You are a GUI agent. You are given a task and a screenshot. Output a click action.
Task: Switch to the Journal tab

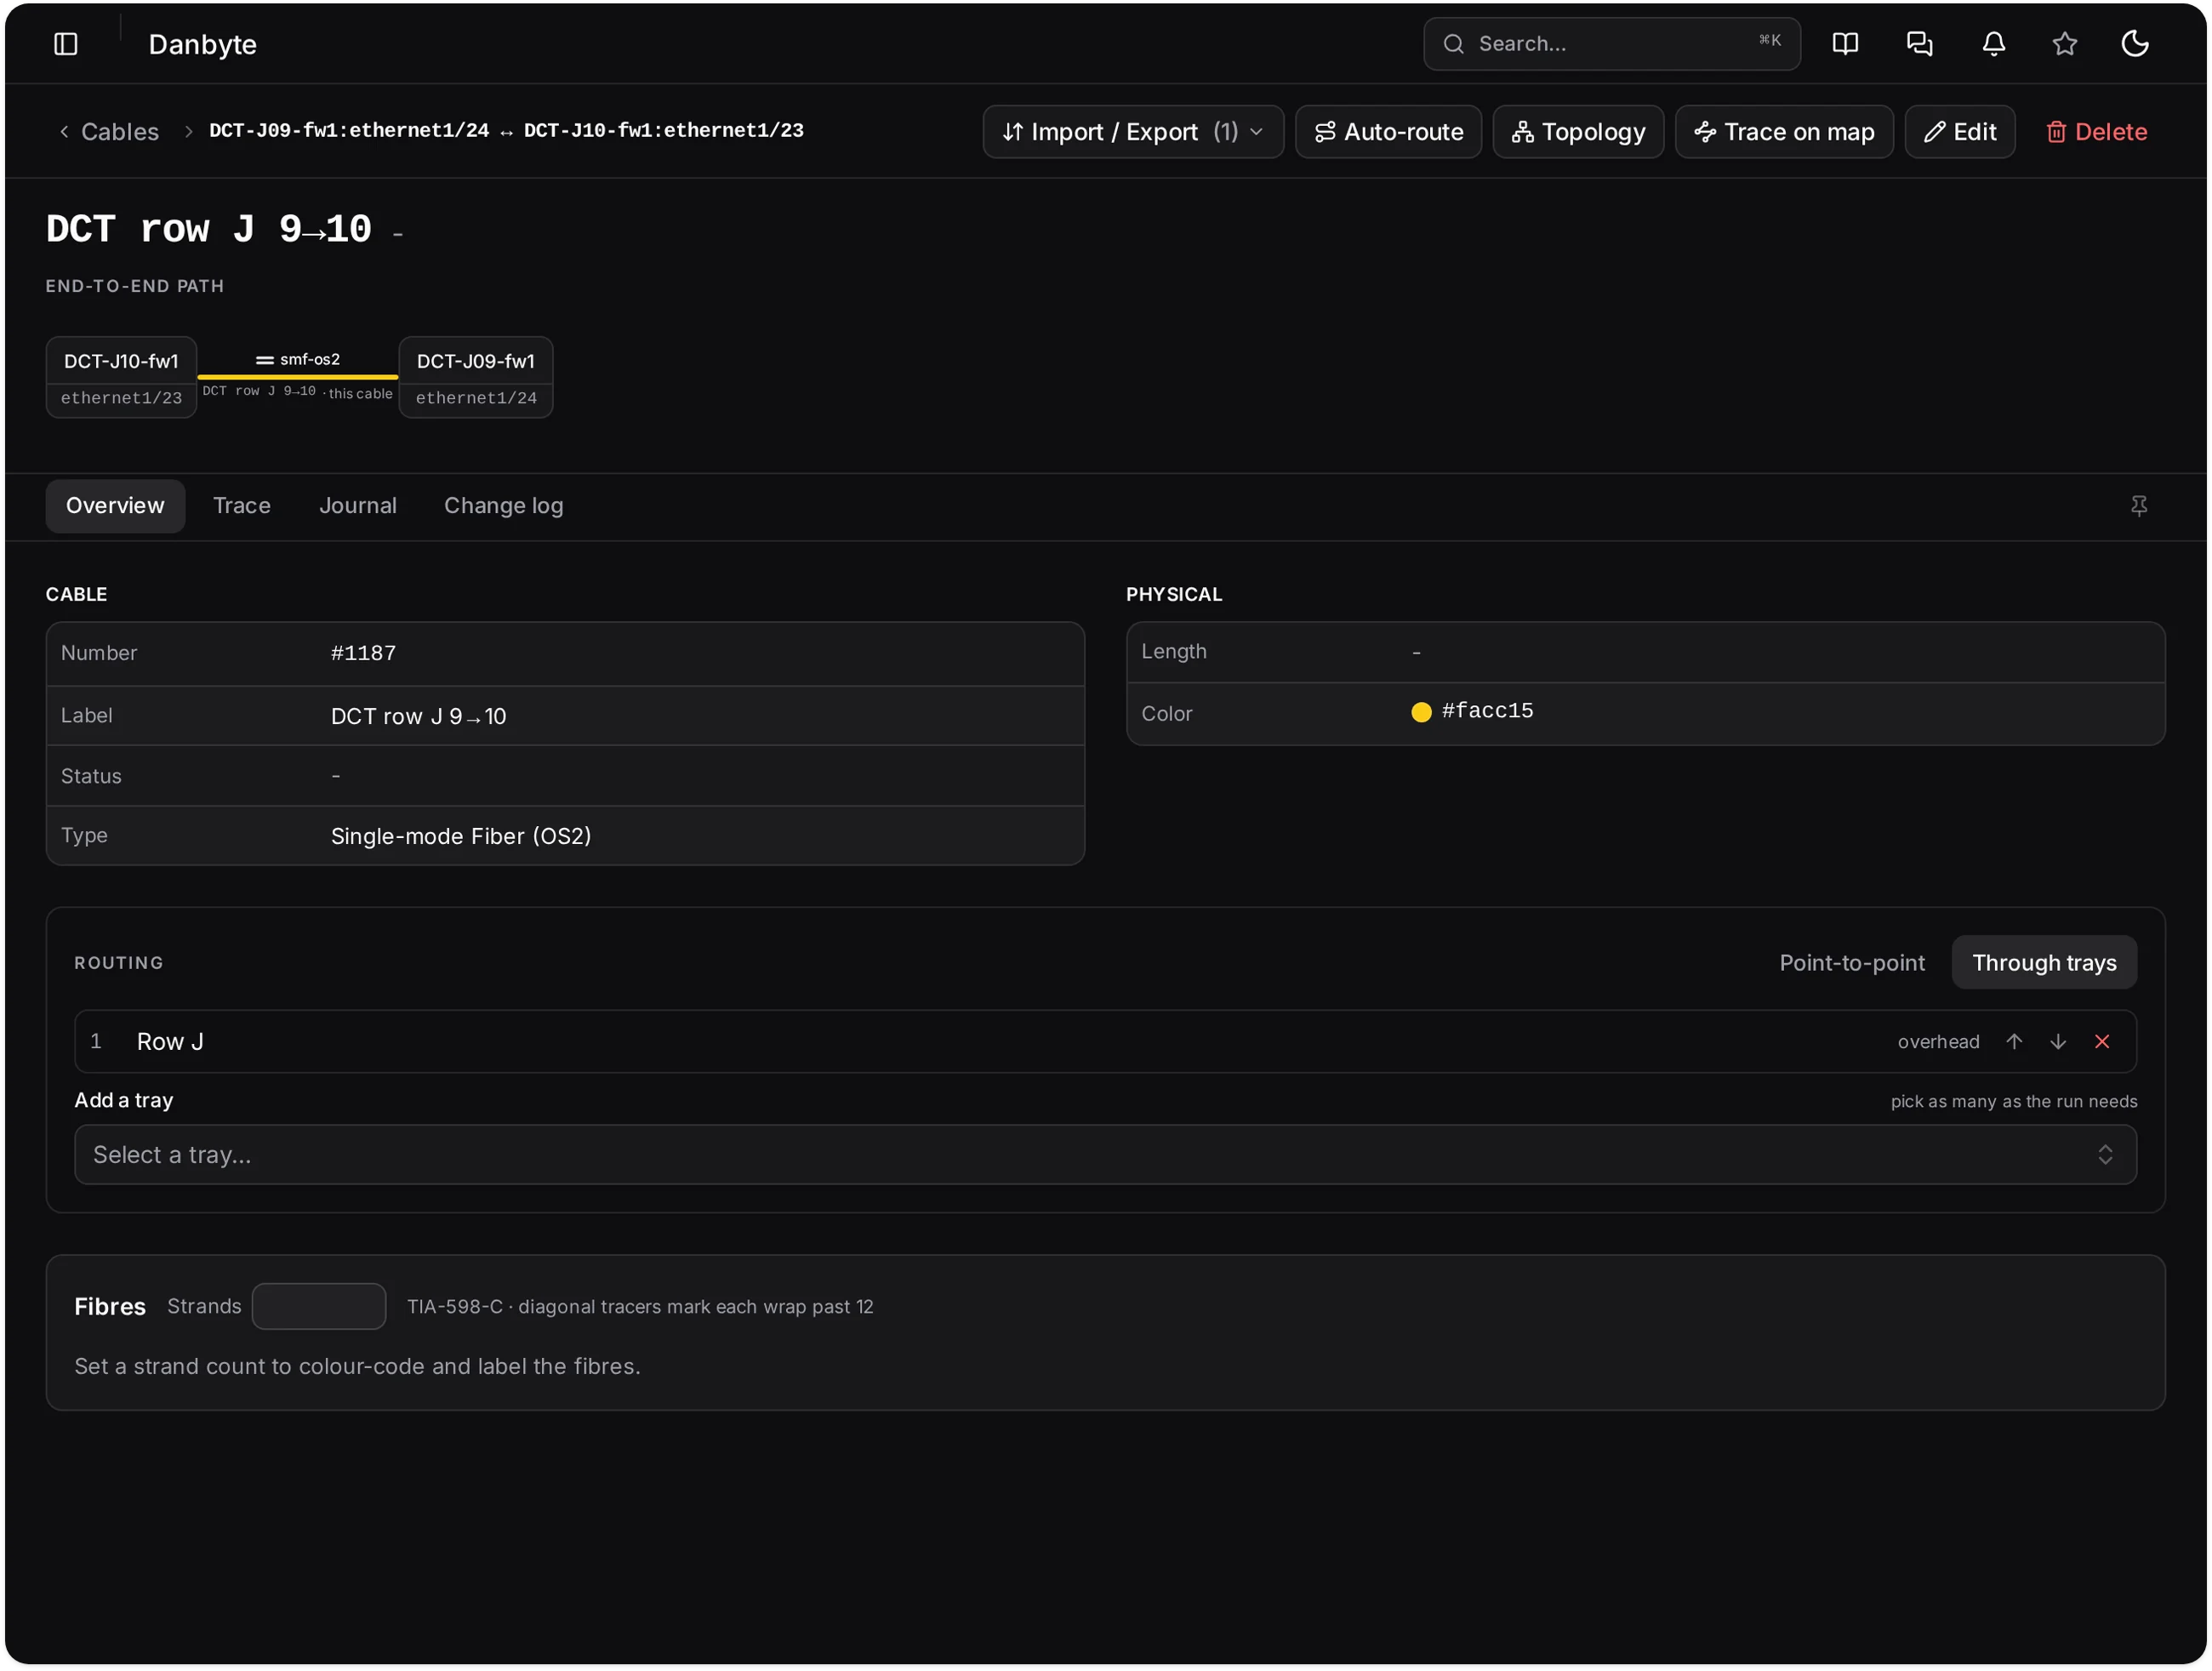click(357, 506)
